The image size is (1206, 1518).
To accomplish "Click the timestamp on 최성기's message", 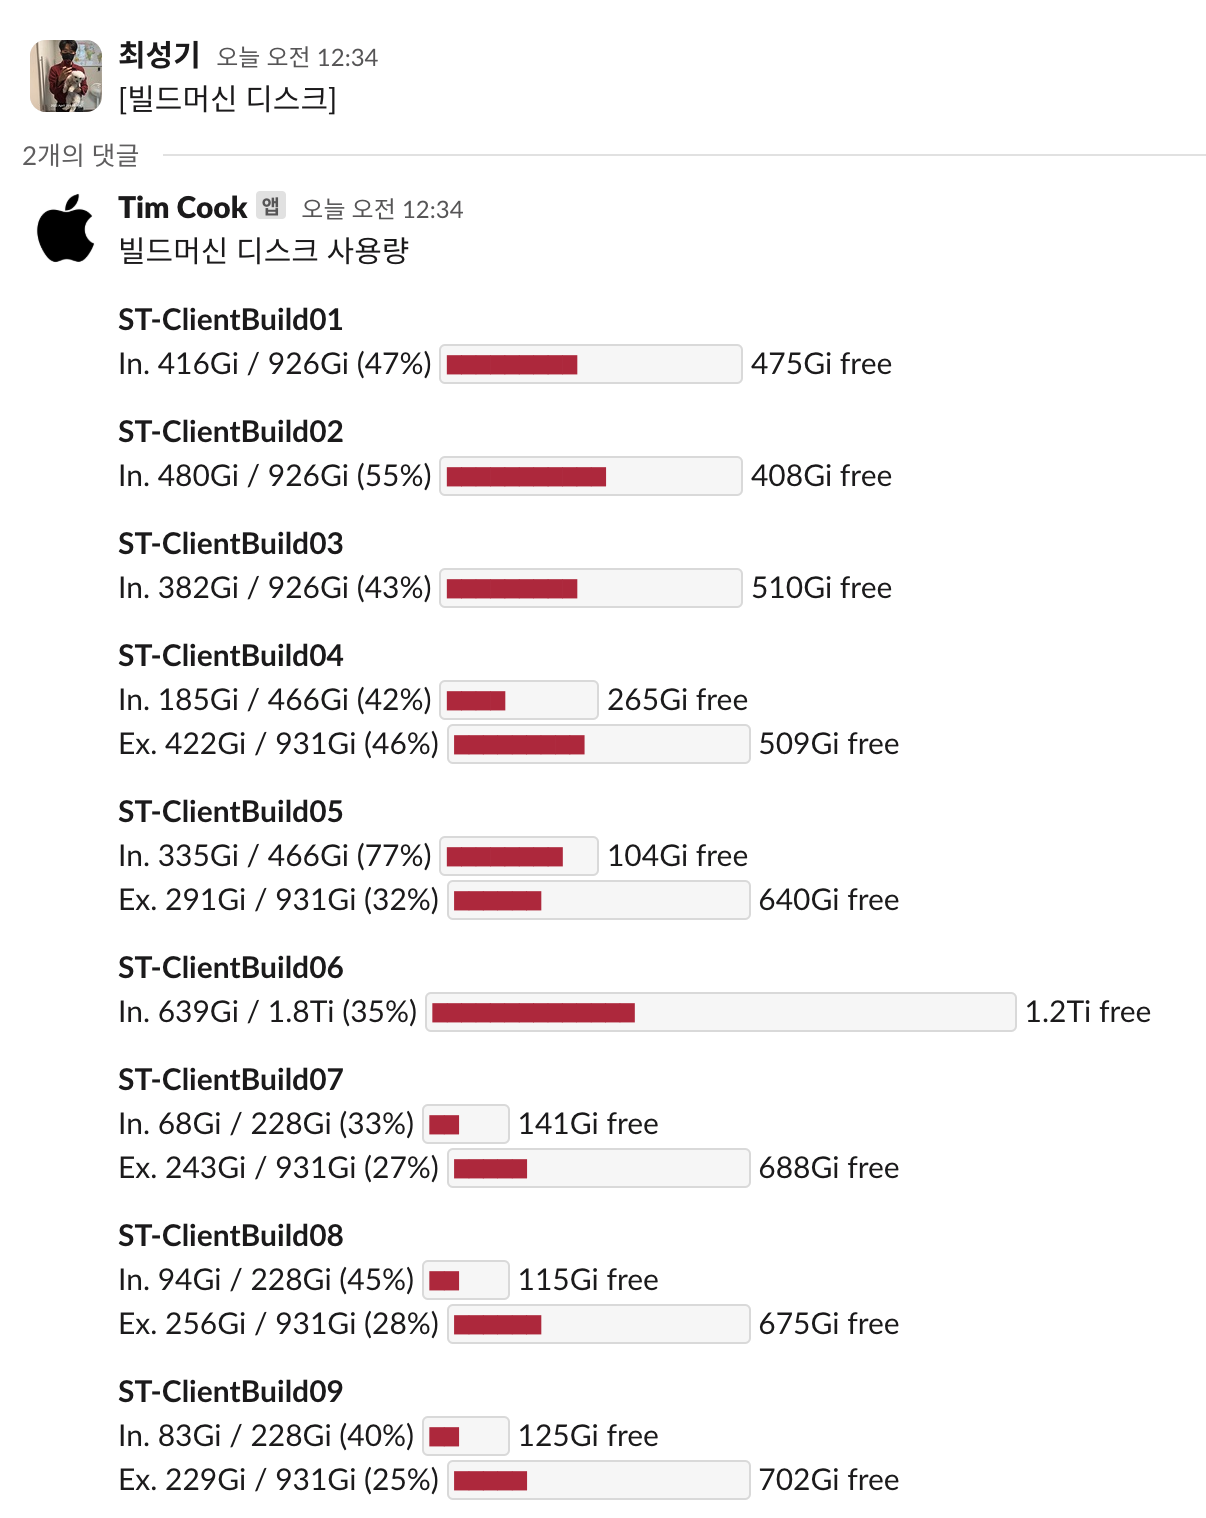I will (x=297, y=58).
